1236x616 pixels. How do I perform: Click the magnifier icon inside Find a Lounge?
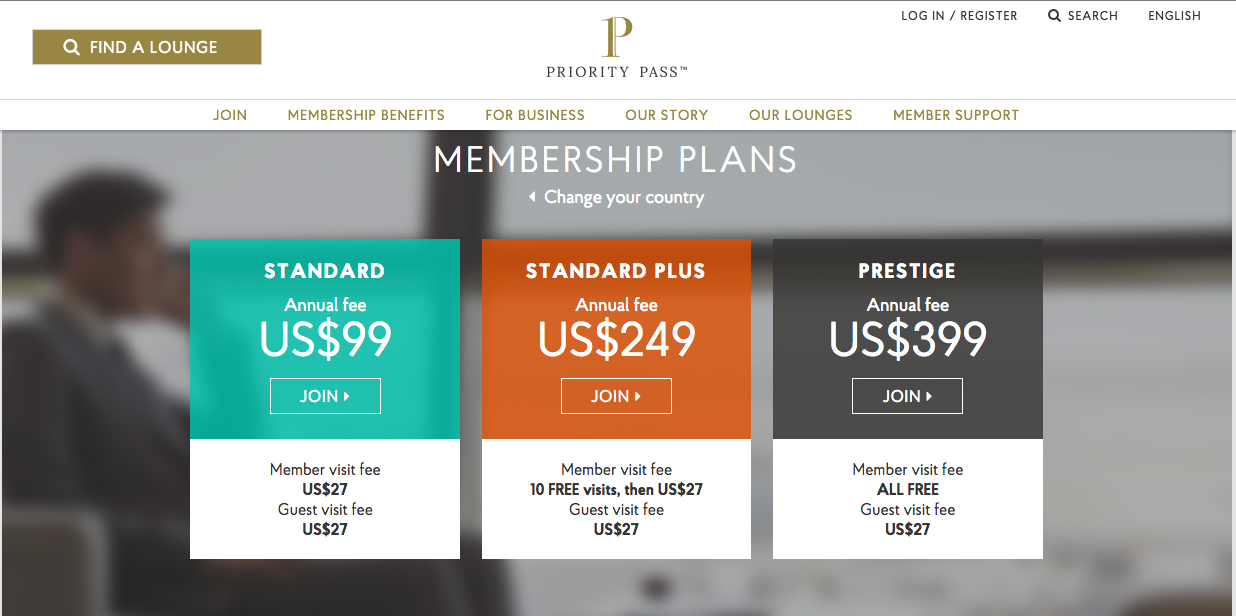[70, 46]
